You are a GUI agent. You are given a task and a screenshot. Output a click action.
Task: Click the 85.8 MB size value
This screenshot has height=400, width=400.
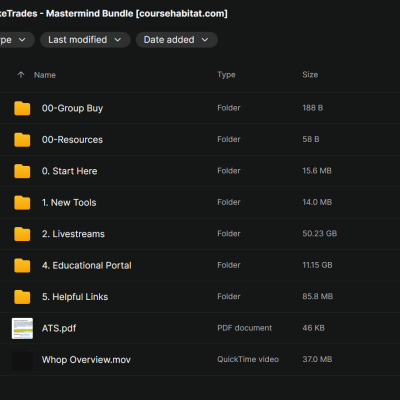point(318,296)
